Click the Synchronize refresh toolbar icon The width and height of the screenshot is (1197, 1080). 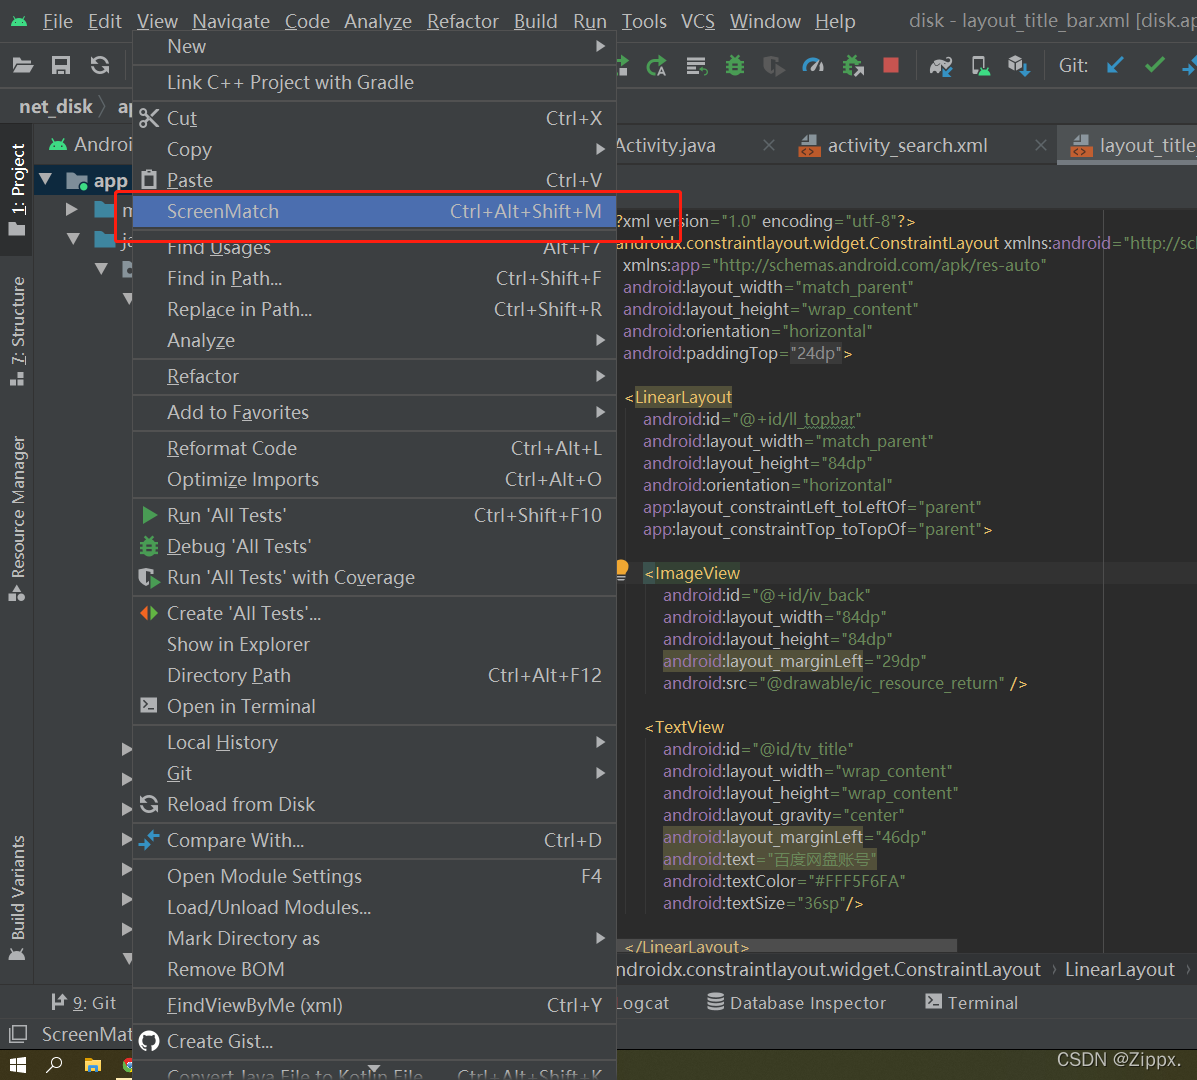point(100,66)
